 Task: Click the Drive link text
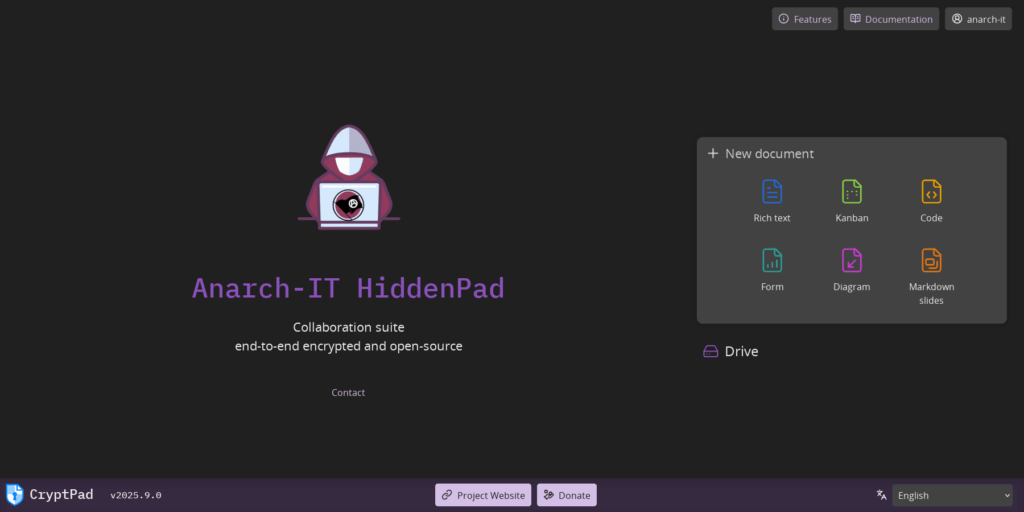coord(741,352)
